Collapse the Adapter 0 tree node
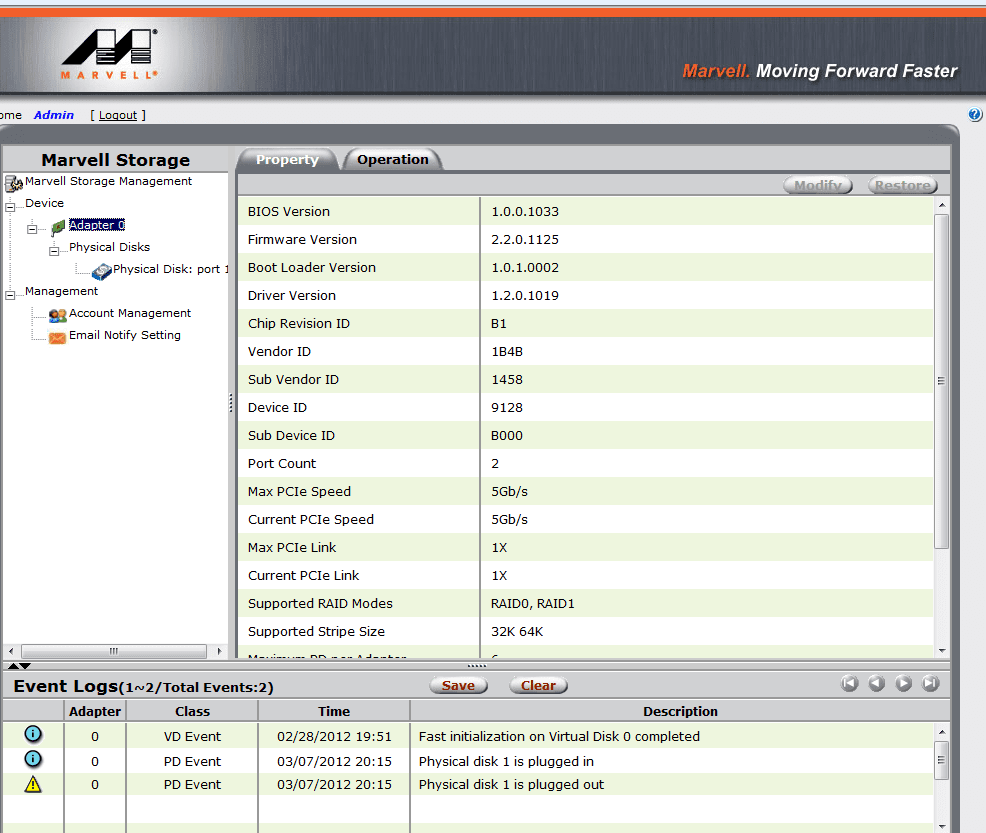 point(32,229)
